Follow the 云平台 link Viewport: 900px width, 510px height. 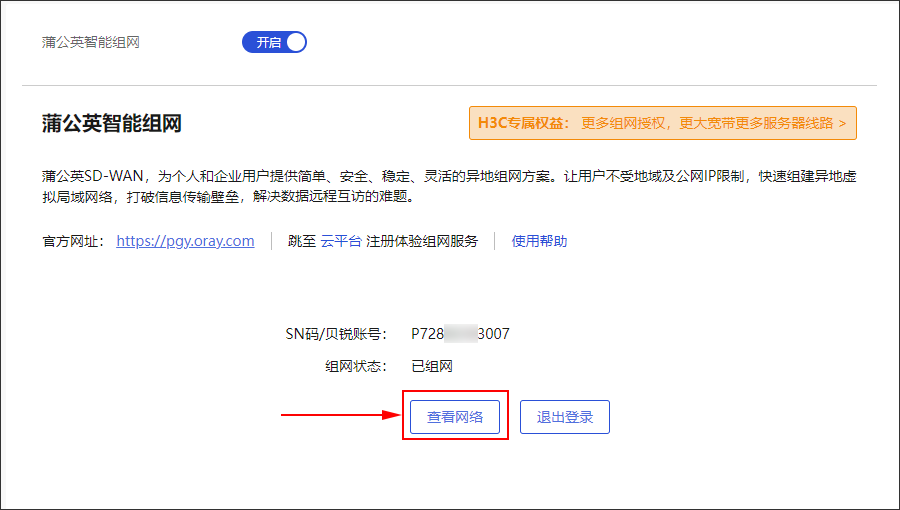coord(341,241)
